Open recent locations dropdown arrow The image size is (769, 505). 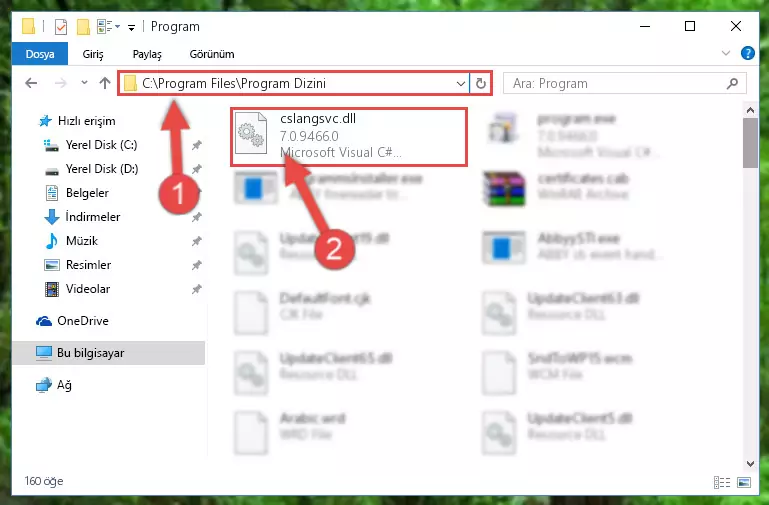point(84,83)
